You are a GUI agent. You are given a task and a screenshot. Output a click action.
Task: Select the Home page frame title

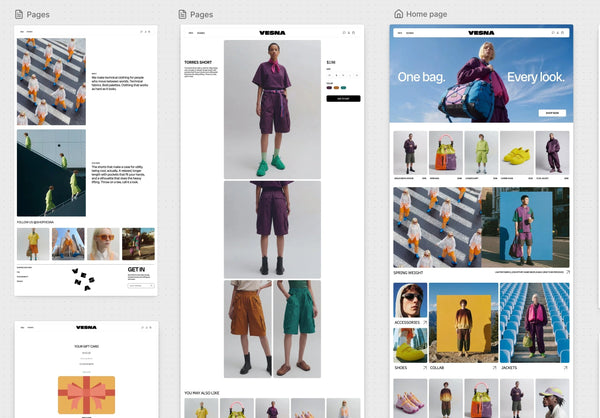coord(426,14)
